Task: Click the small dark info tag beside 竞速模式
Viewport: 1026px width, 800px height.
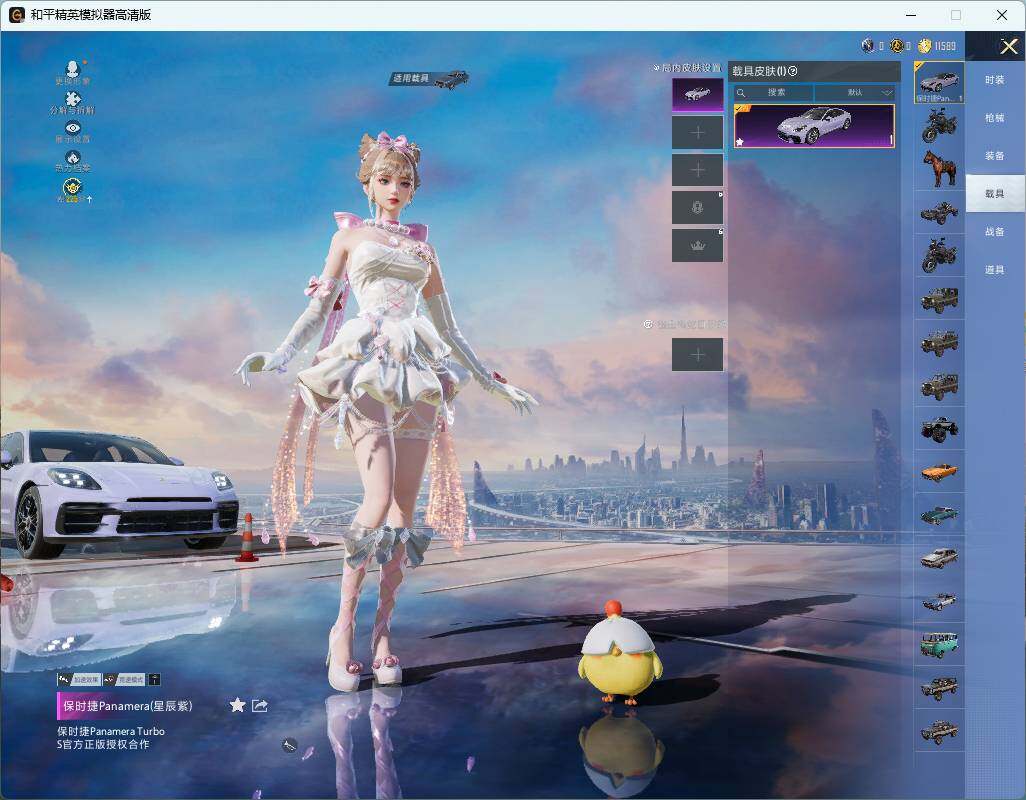Action: point(154,680)
